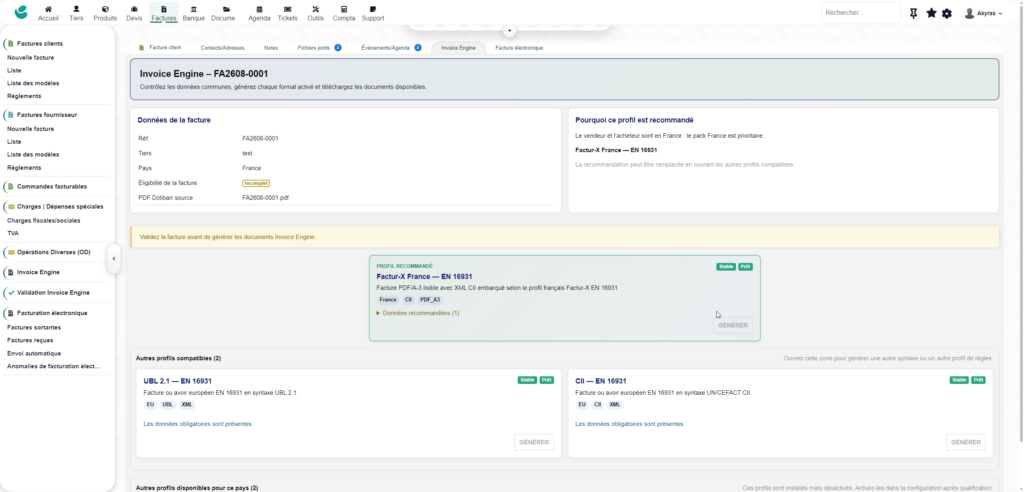The height and width of the screenshot is (492, 1024).
Task: Click Générer for Factur-X France profile
Action: tap(733, 325)
